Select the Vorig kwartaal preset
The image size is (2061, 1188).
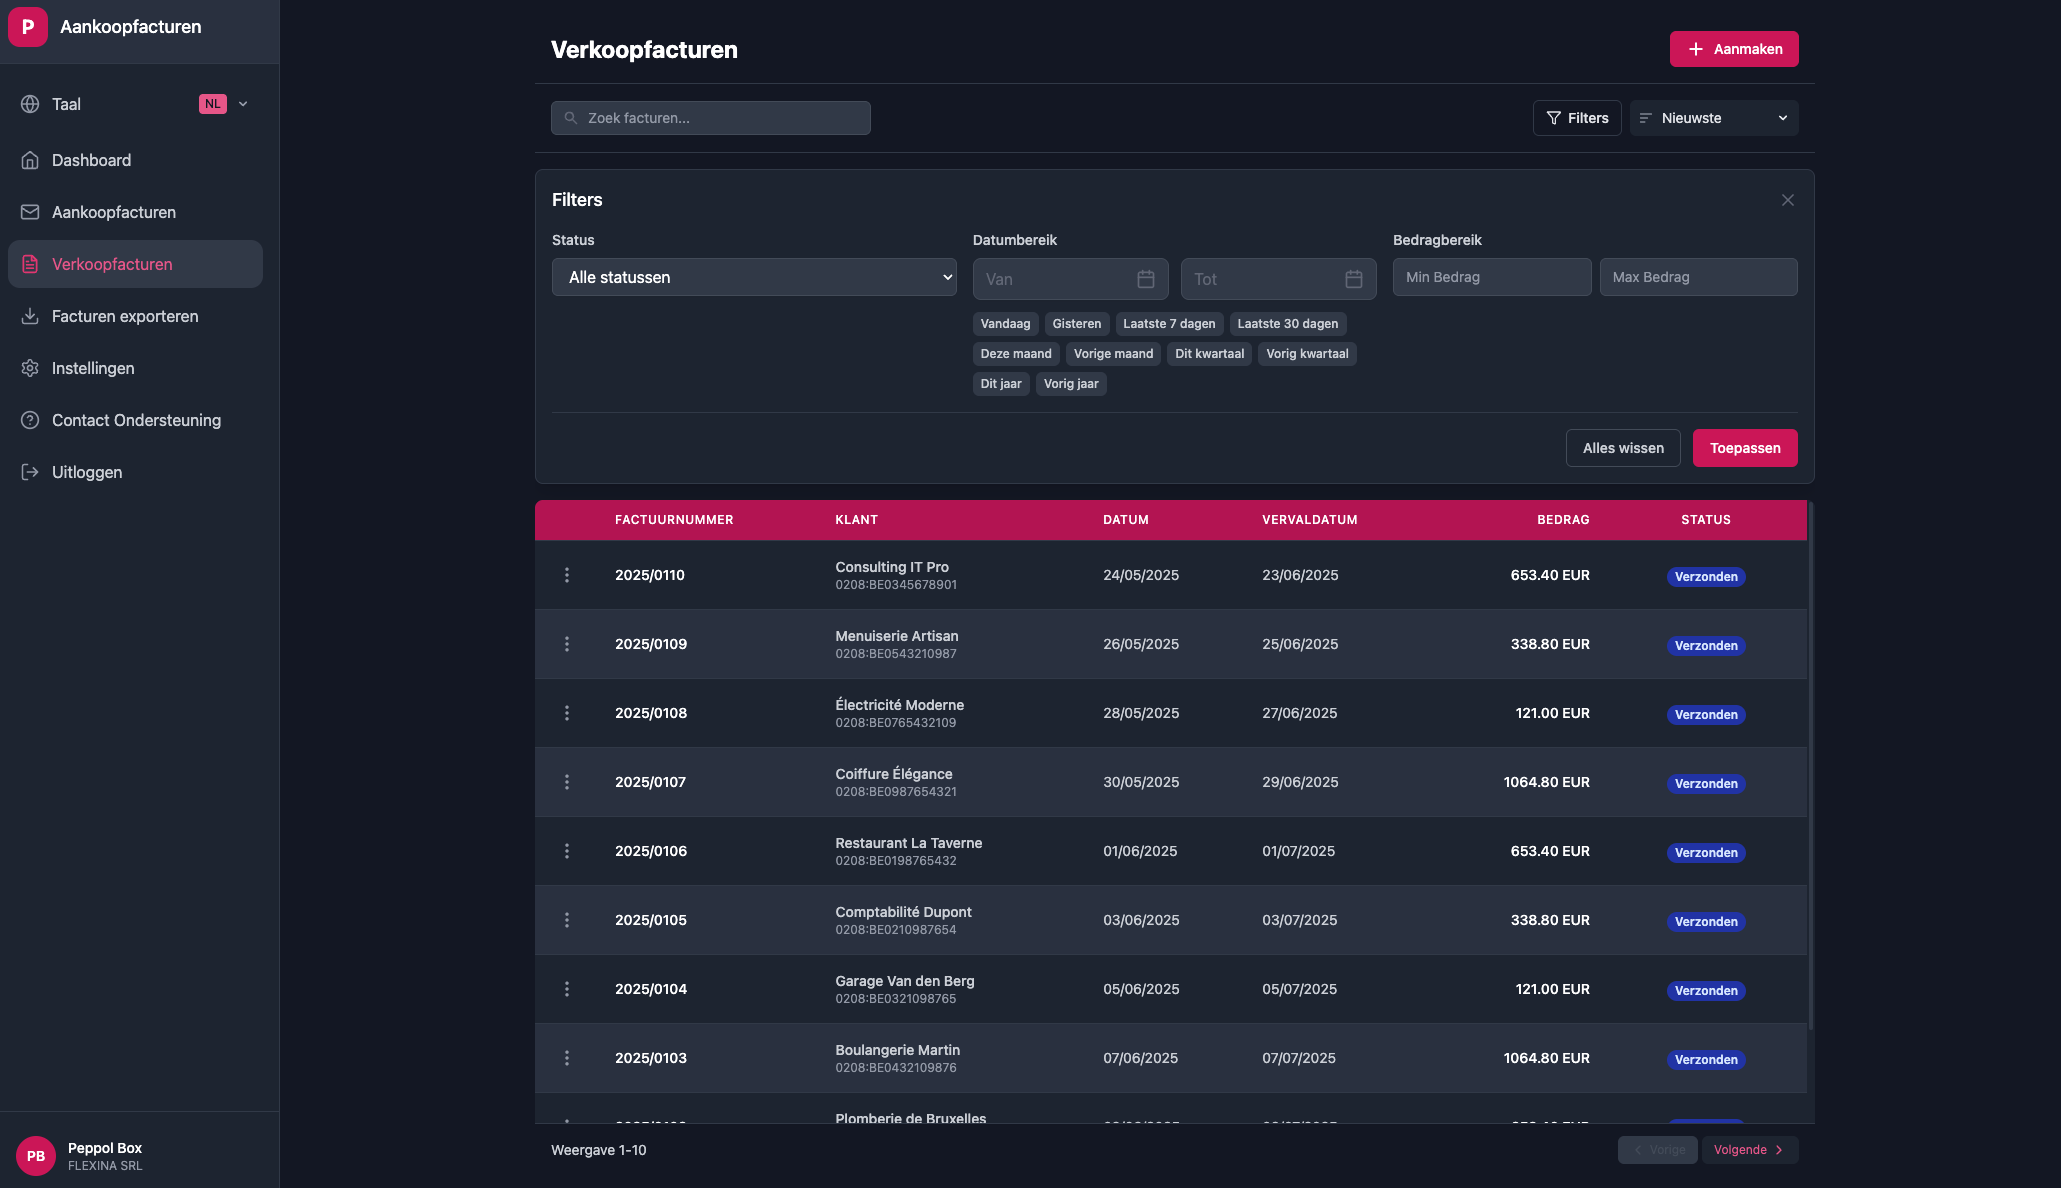click(x=1307, y=354)
